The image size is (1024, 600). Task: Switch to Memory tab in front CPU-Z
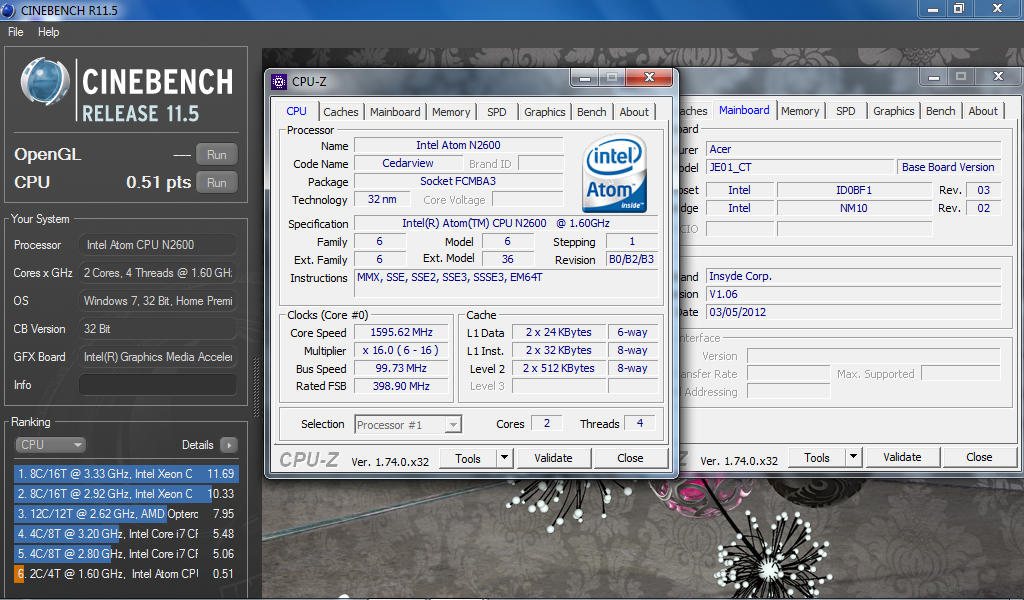[451, 112]
